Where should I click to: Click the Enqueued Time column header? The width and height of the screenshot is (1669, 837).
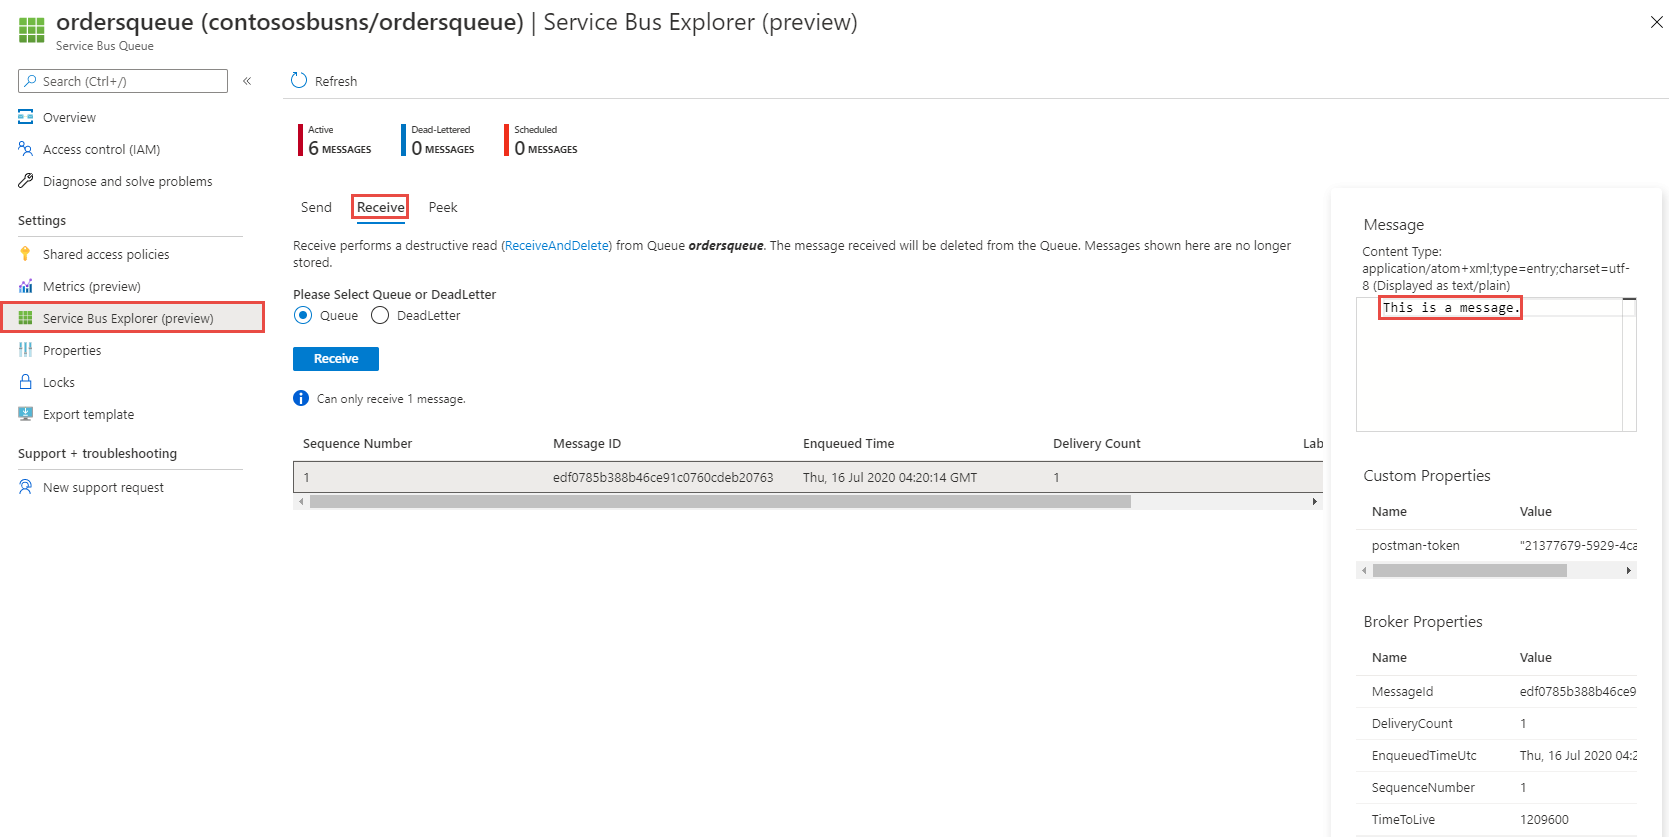tap(849, 444)
